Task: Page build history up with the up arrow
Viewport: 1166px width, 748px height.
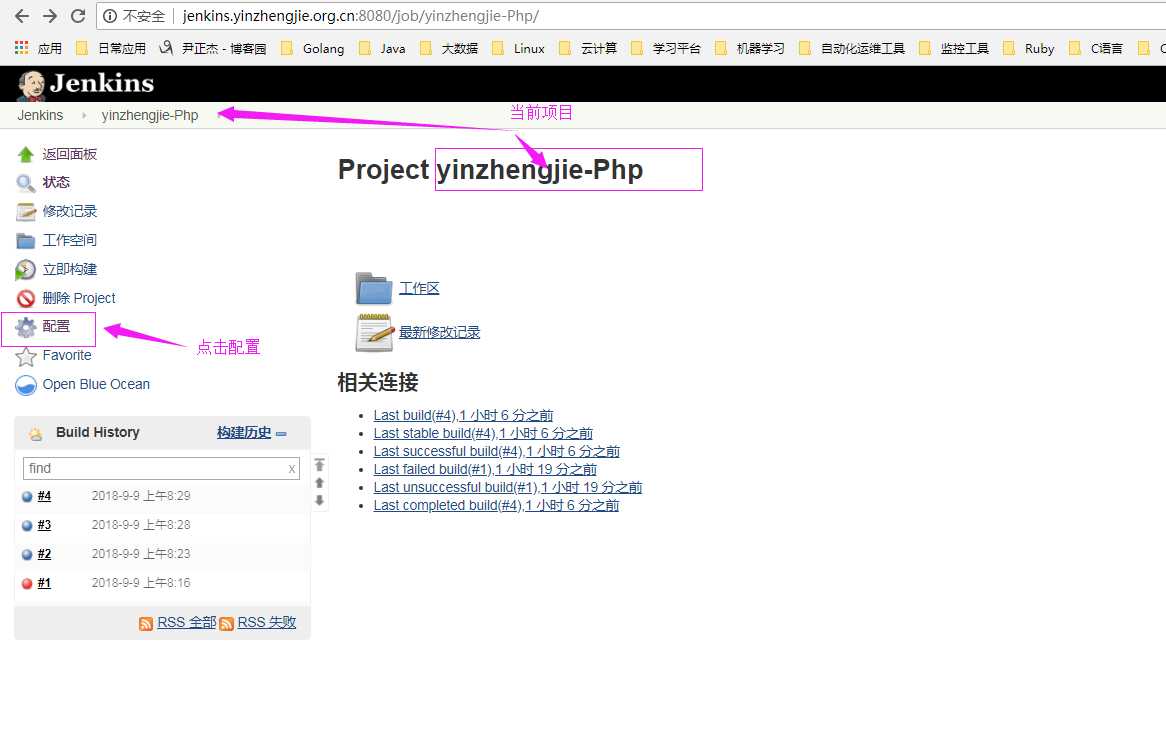Action: tap(320, 483)
